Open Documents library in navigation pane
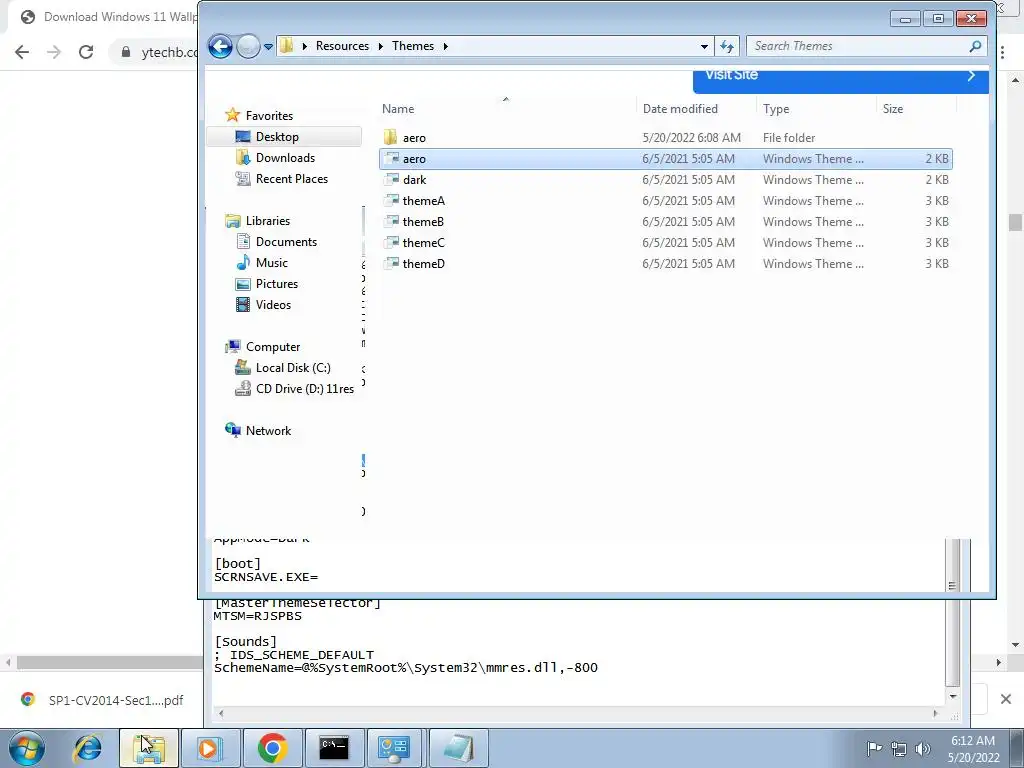This screenshot has width=1024, height=768. 286,242
